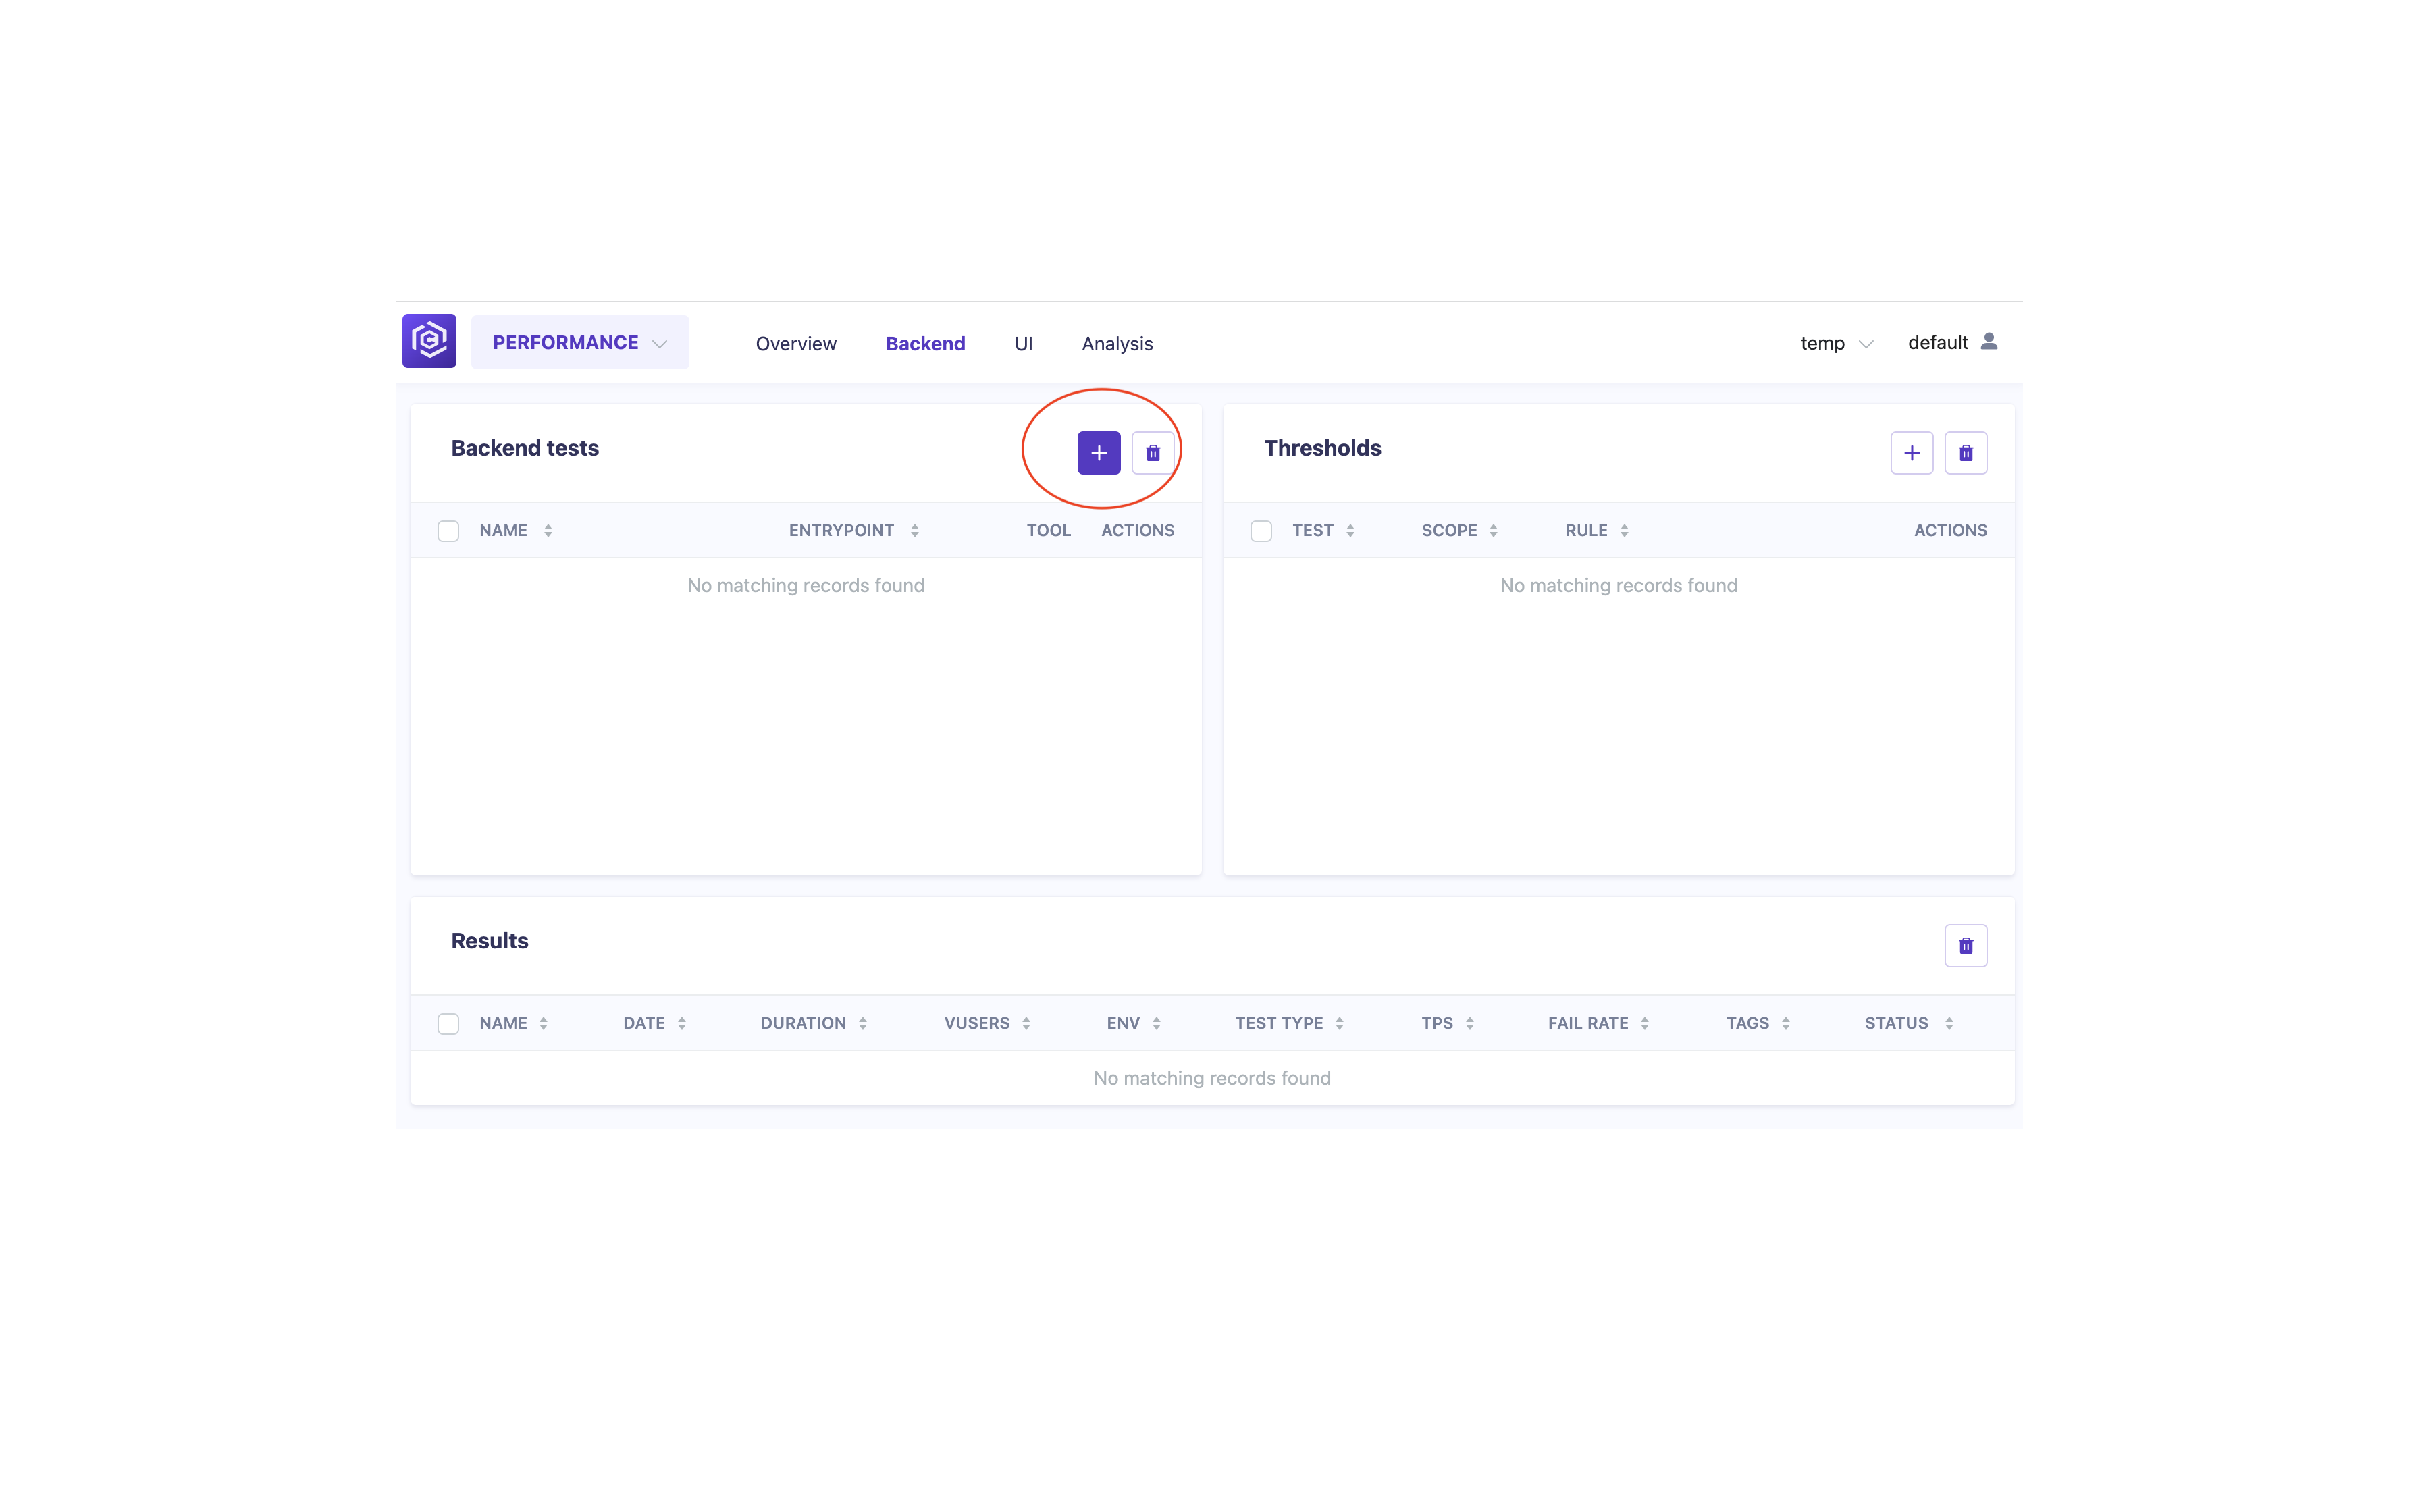Click 'No matching records found' in Thresholds
The image size is (2420, 1512).
coord(1618,585)
